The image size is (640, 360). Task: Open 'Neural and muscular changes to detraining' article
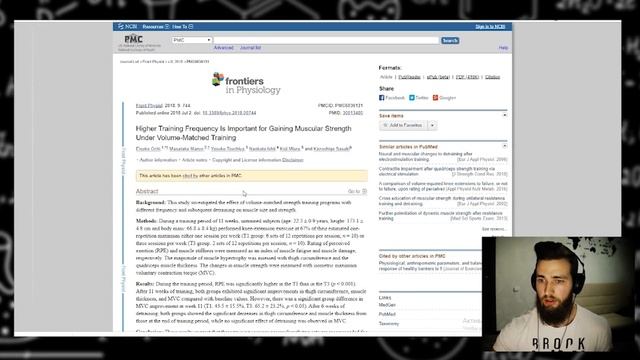coord(425,156)
